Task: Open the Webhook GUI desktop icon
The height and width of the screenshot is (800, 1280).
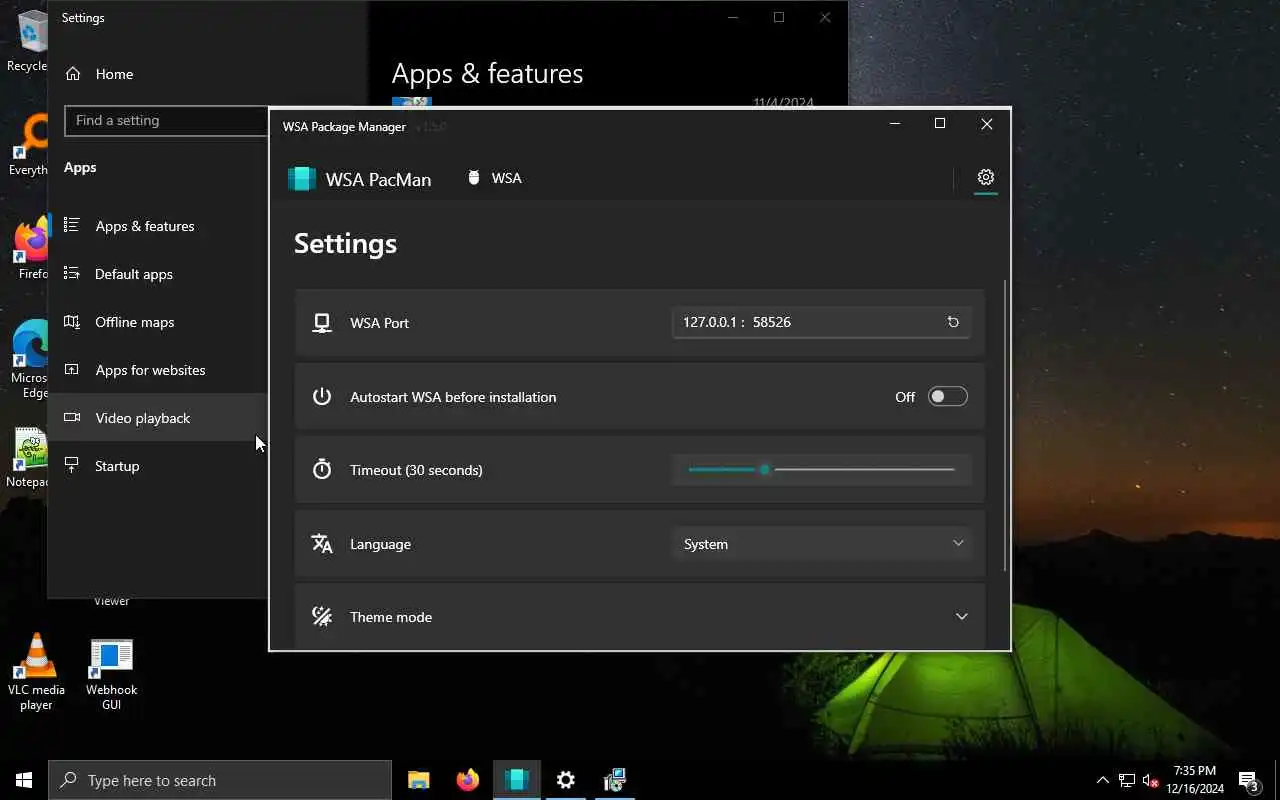Action: [x=111, y=675]
